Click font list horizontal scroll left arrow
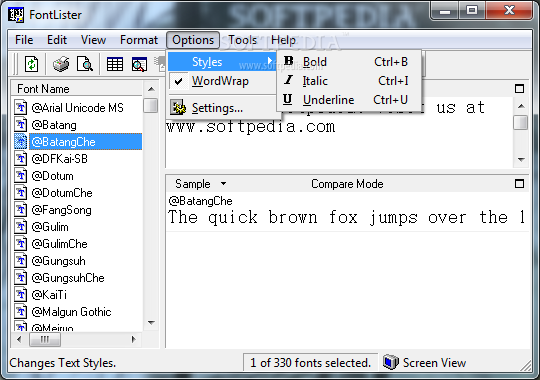This screenshot has width=540, height=380. point(19,339)
